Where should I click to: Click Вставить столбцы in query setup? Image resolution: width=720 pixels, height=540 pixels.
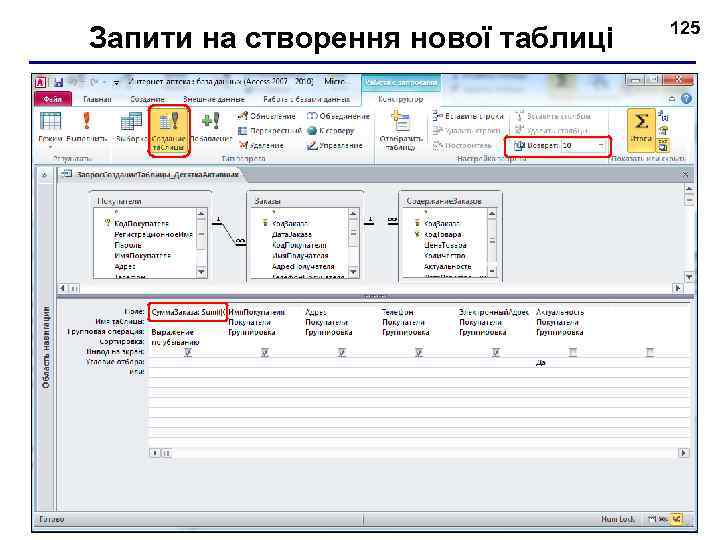pos(553,116)
